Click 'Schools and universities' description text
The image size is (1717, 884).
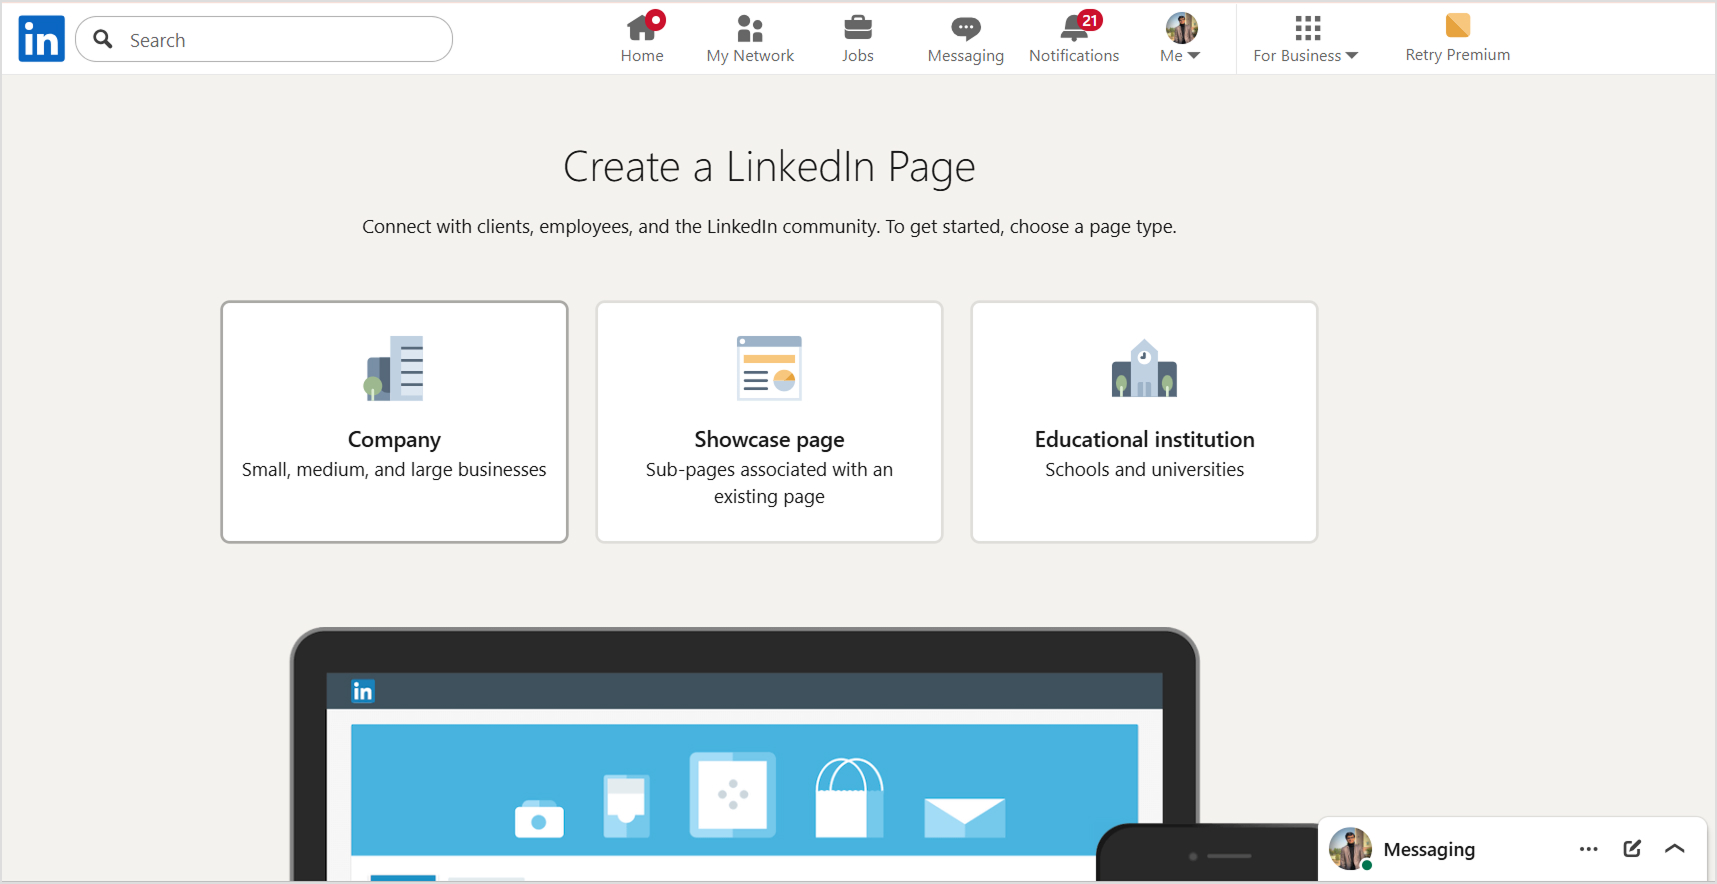click(1144, 469)
